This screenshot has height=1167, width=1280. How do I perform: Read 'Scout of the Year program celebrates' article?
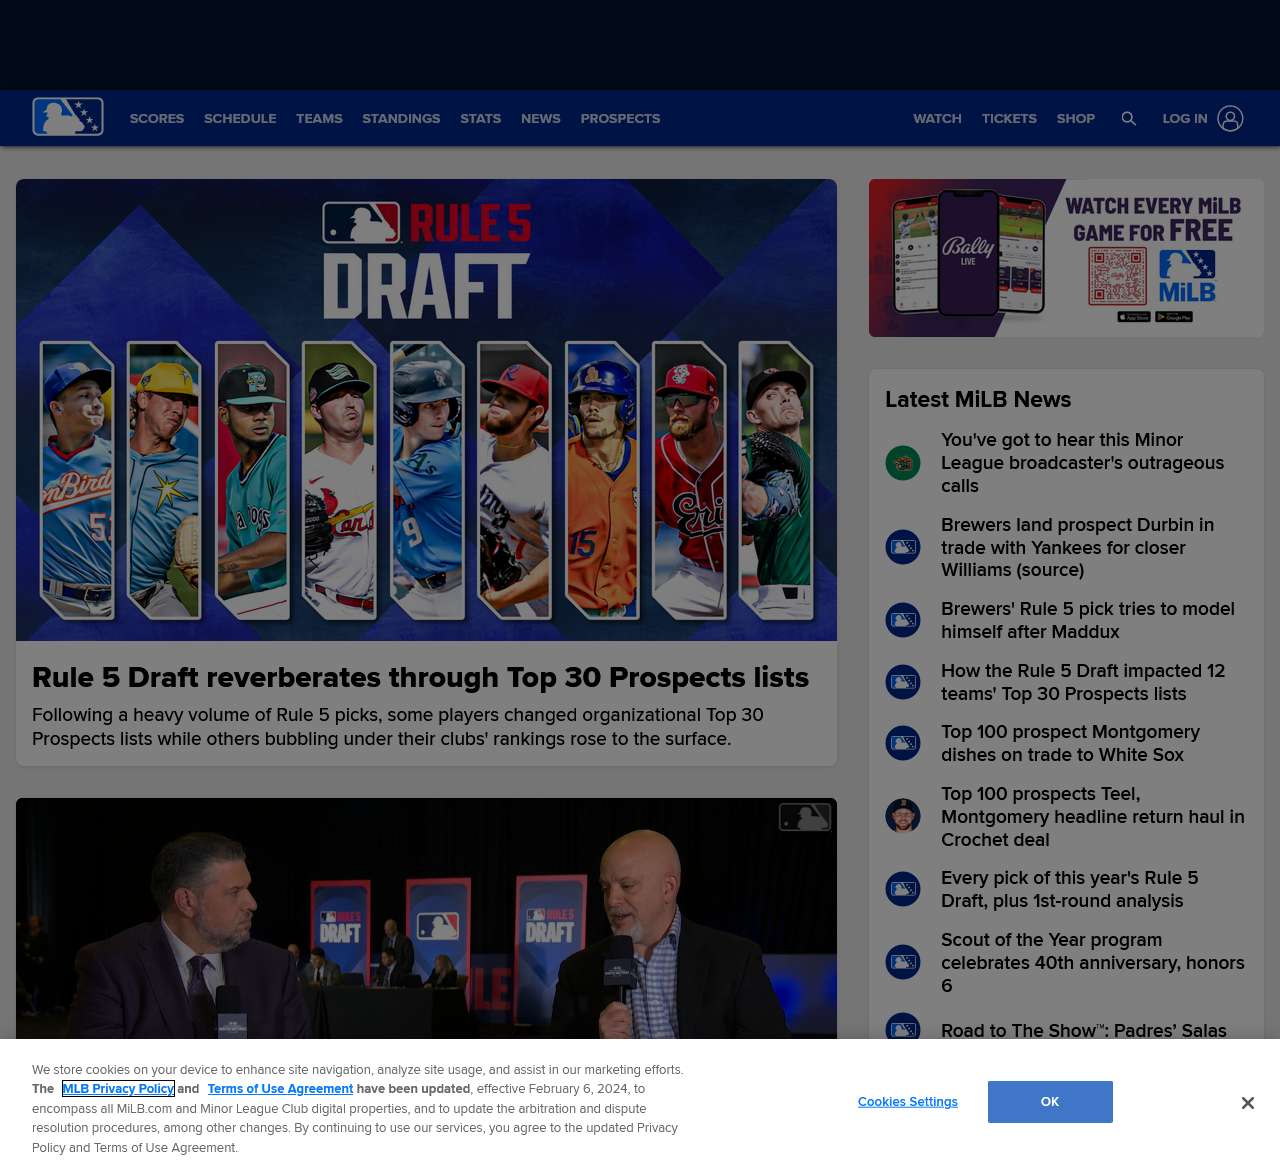[1093, 962]
